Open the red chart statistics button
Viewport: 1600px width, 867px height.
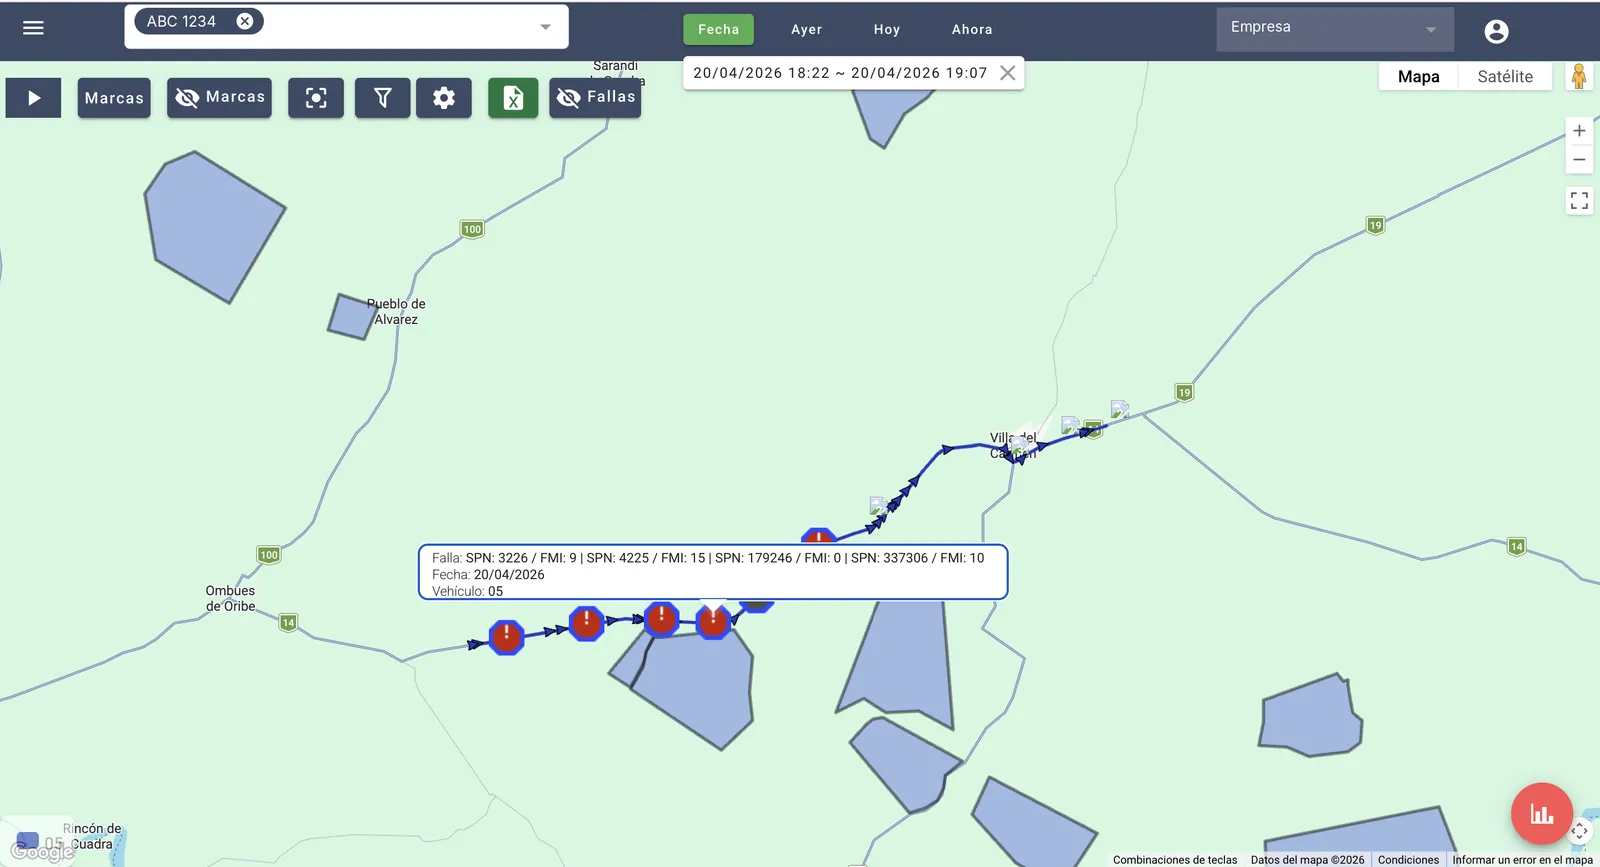click(1541, 814)
